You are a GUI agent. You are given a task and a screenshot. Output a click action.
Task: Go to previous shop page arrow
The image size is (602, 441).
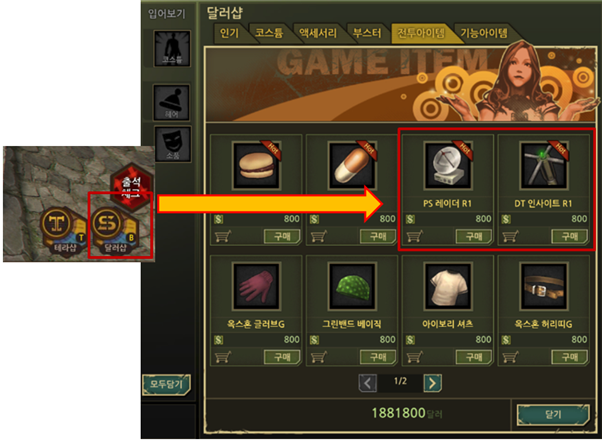click(x=367, y=383)
